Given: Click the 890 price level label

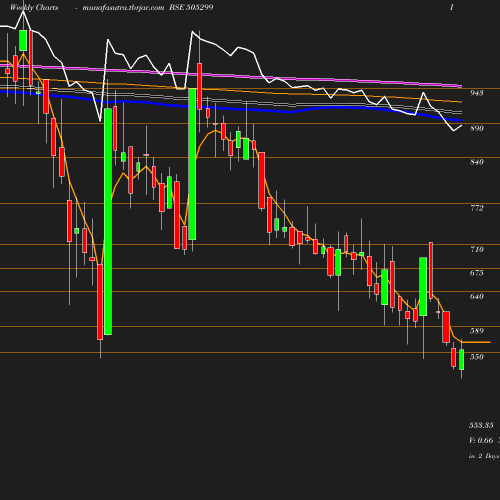Looking at the screenshot, I should pos(476,128).
